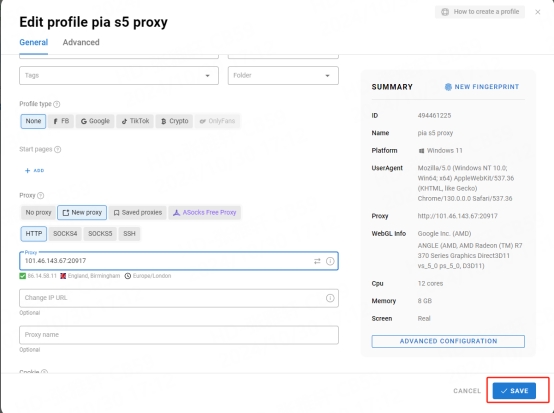554x413 pixels.
Task: Click the Name value pia s5 proxy
Action: pos(435,133)
